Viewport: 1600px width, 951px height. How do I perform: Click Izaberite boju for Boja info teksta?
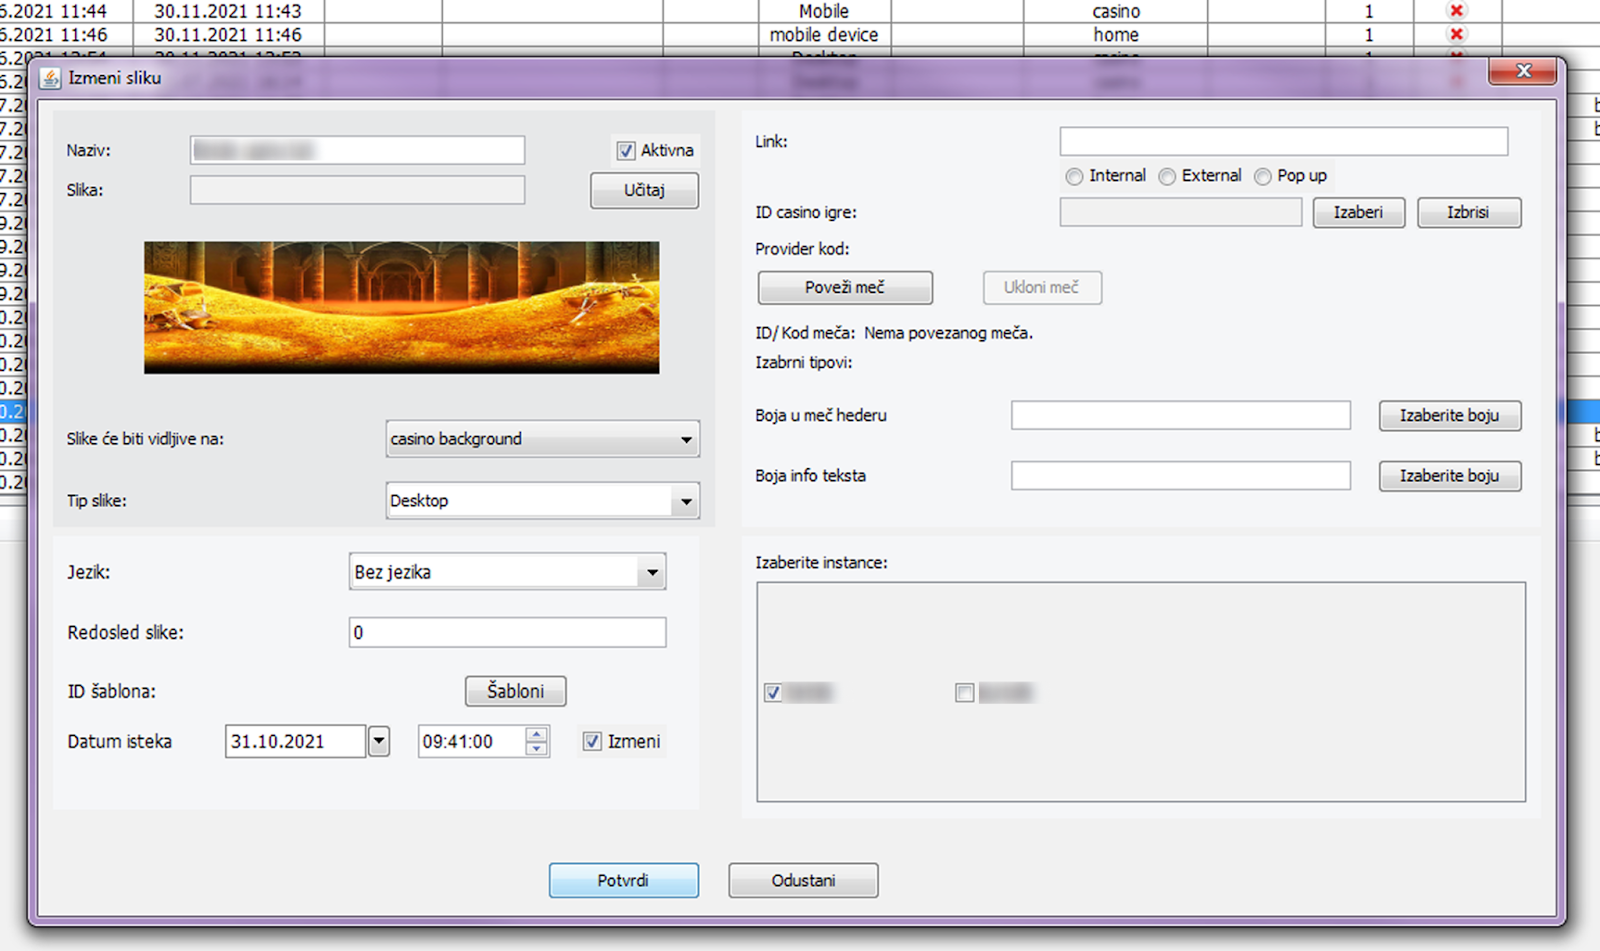point(1450,476)
